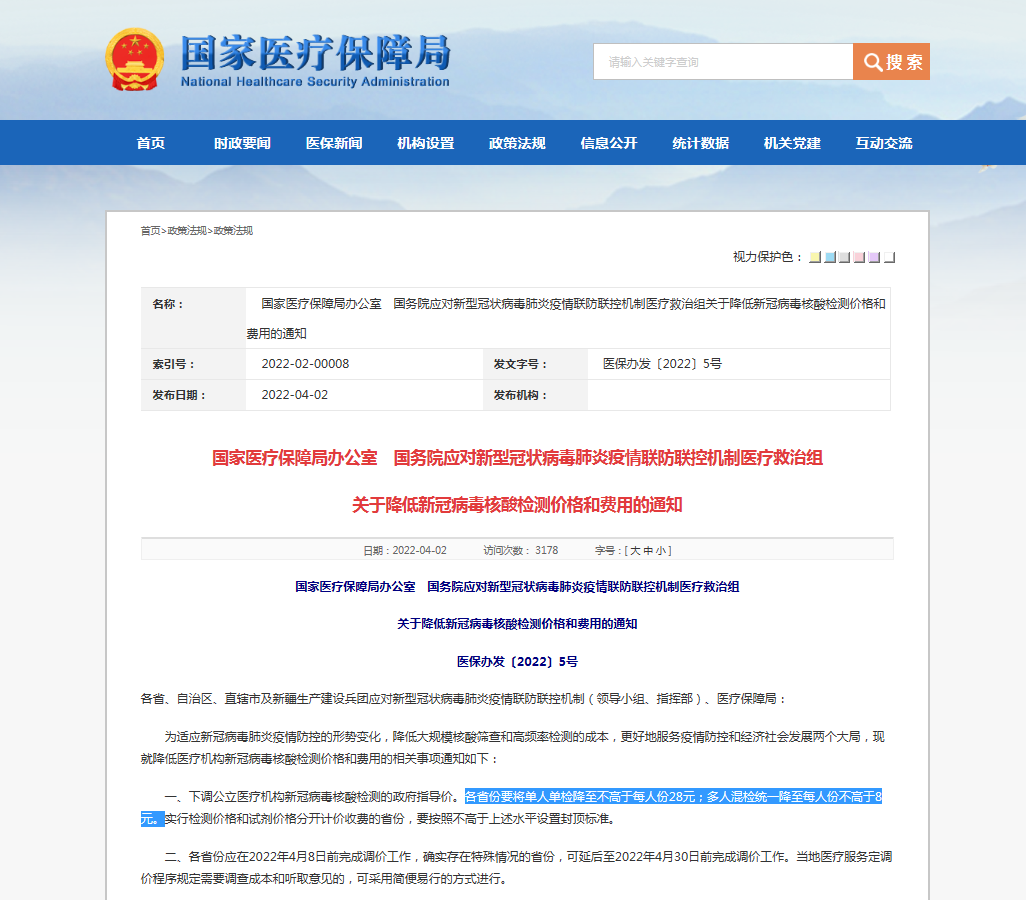Click the national emblem logo
The height and width of the screenshot is (900, 1026).
[135, 60]
